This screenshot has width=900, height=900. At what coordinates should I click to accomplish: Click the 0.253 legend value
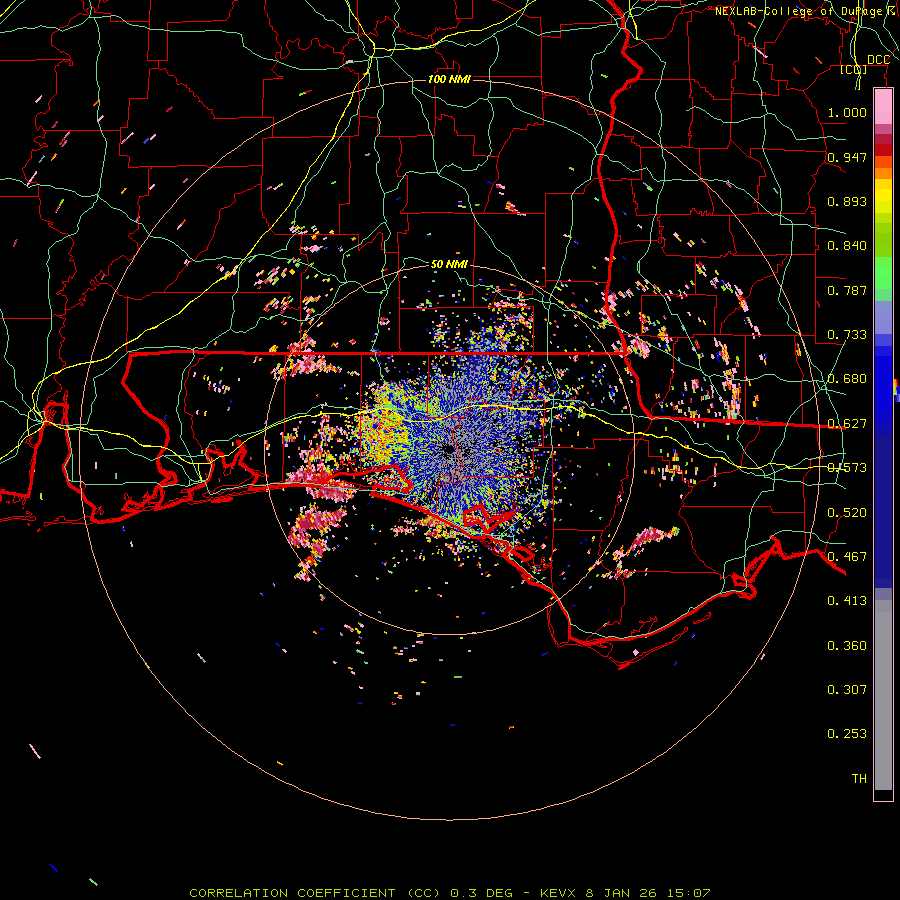click(847, 734)
